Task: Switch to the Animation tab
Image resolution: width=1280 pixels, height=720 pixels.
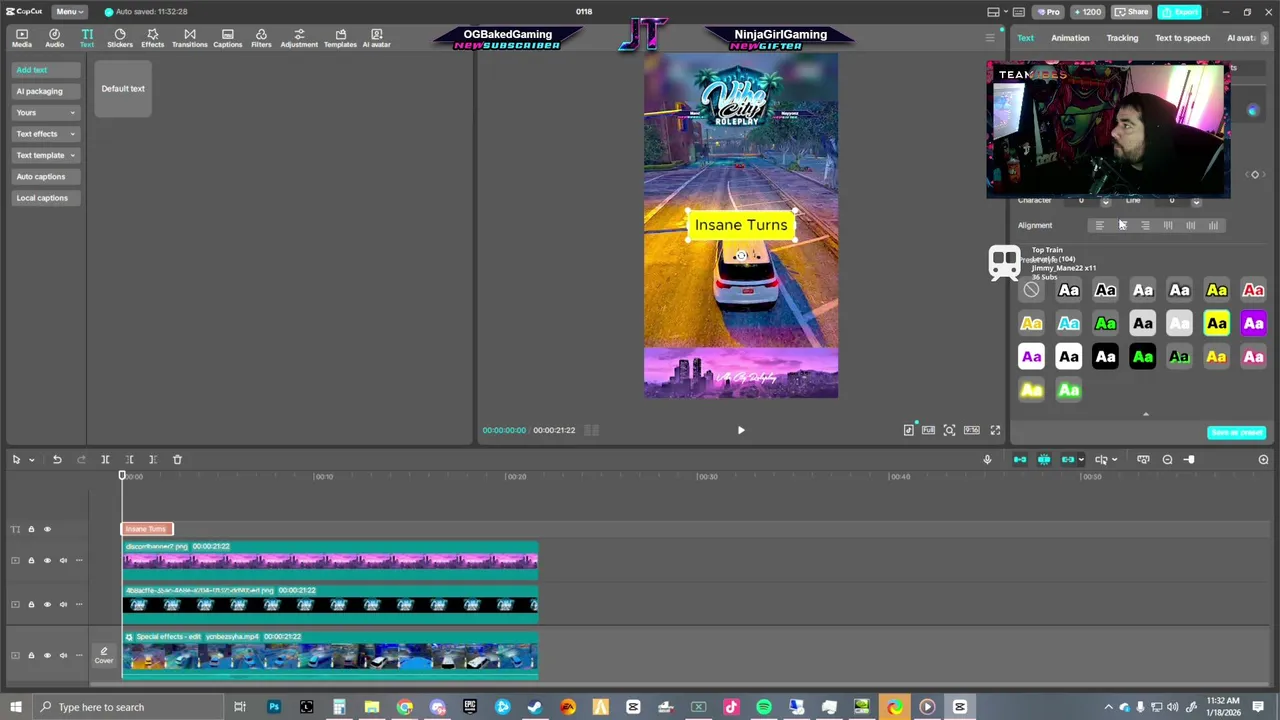Action: (x=1070, y=38)
